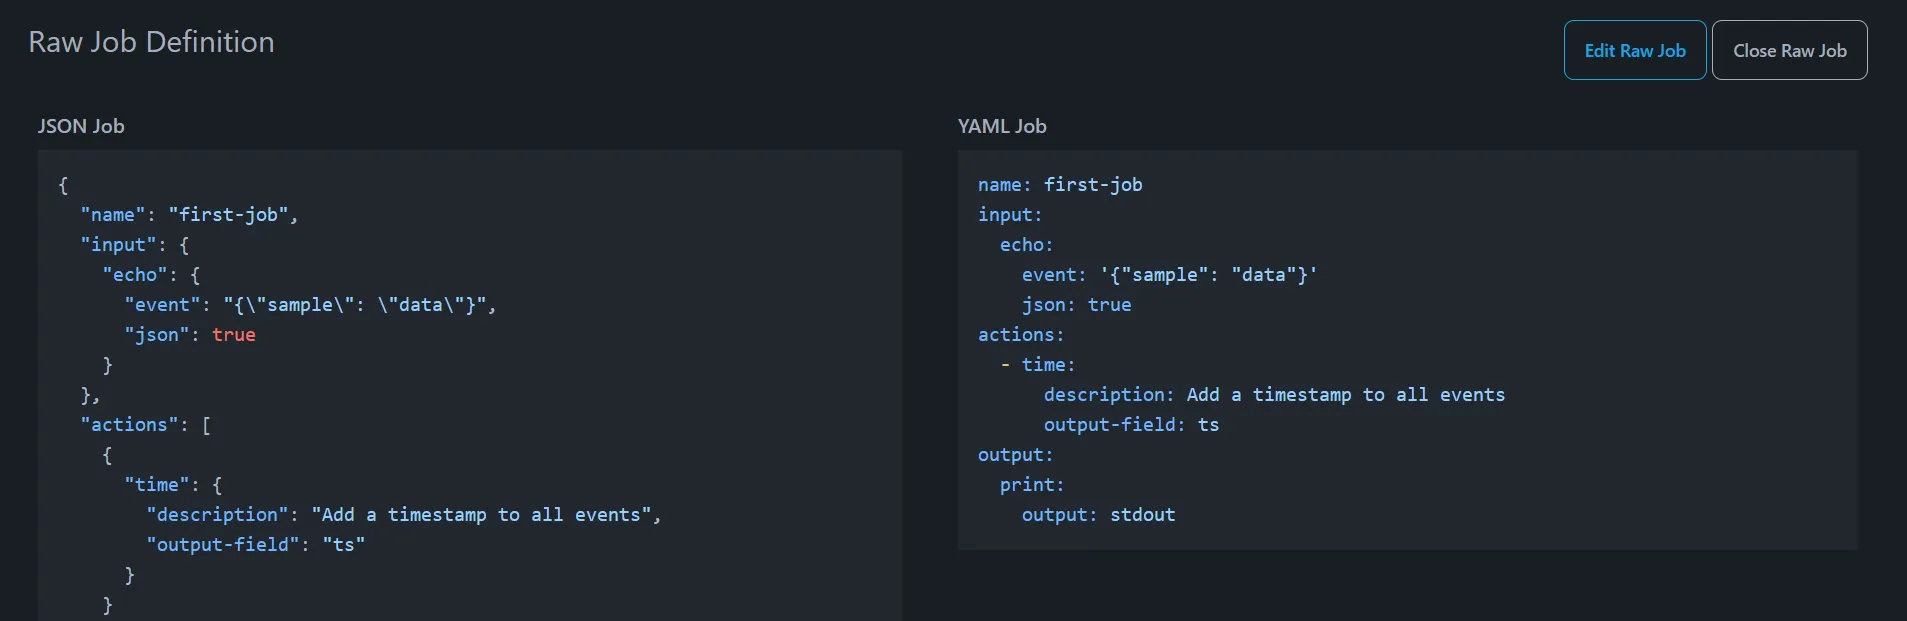
Task: Click the Raw Job Definition heading
Action: (x=152, y=41)
